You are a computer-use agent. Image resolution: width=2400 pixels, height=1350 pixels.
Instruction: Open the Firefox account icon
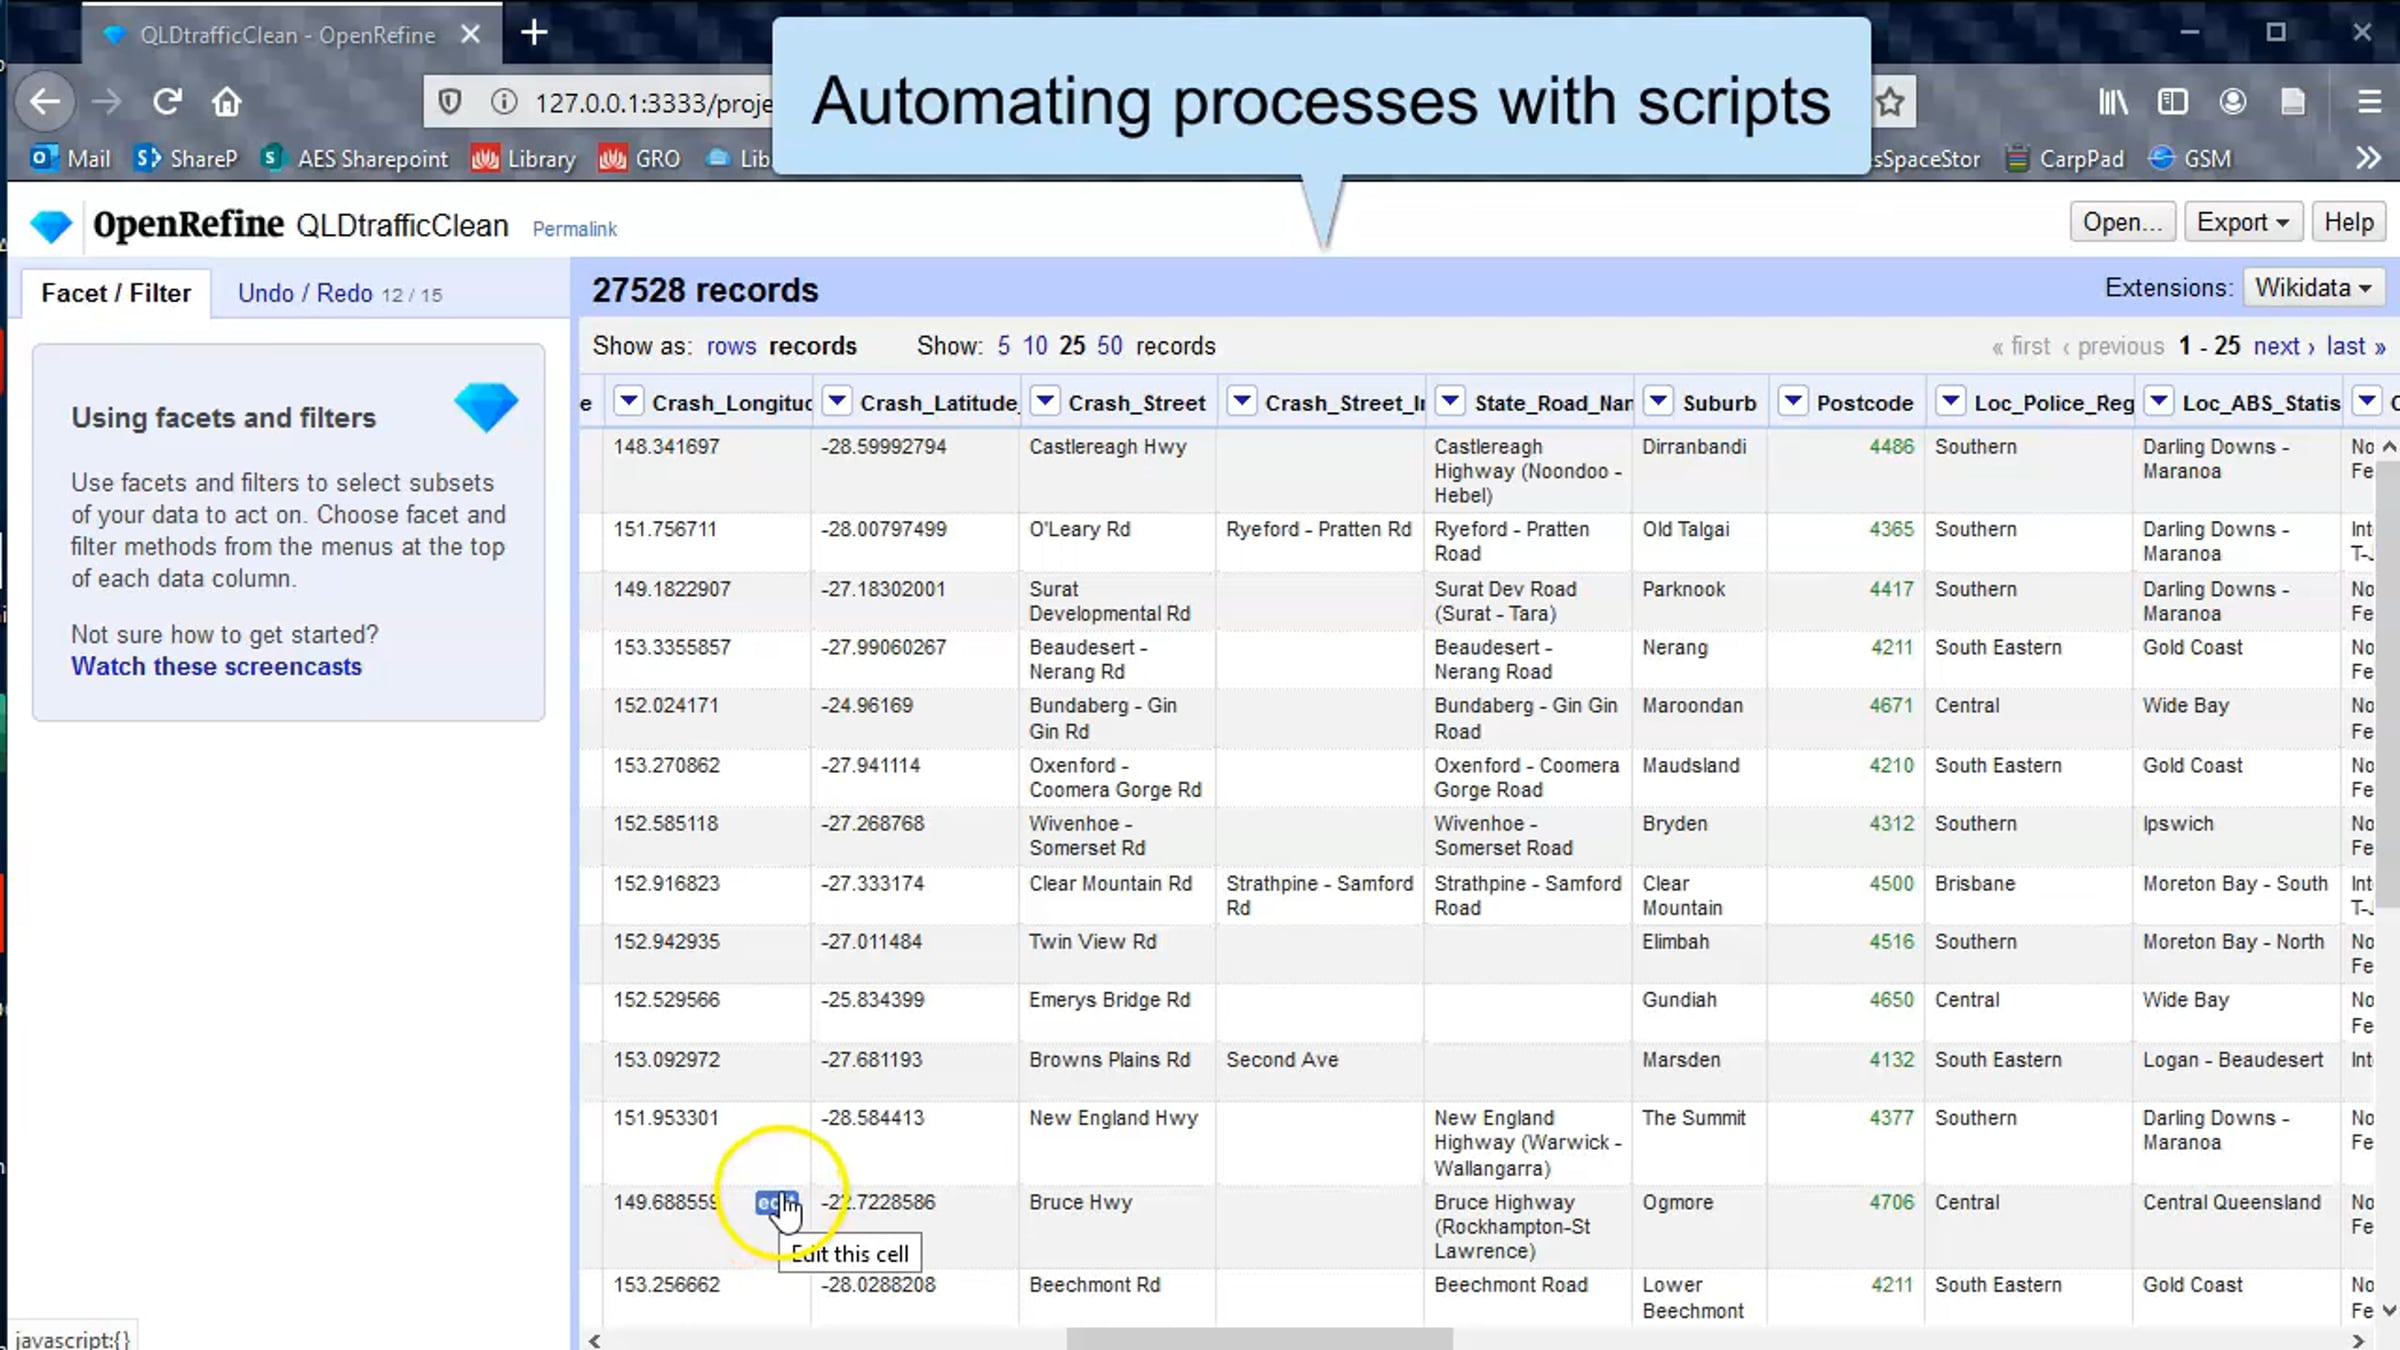[2232, 102]
